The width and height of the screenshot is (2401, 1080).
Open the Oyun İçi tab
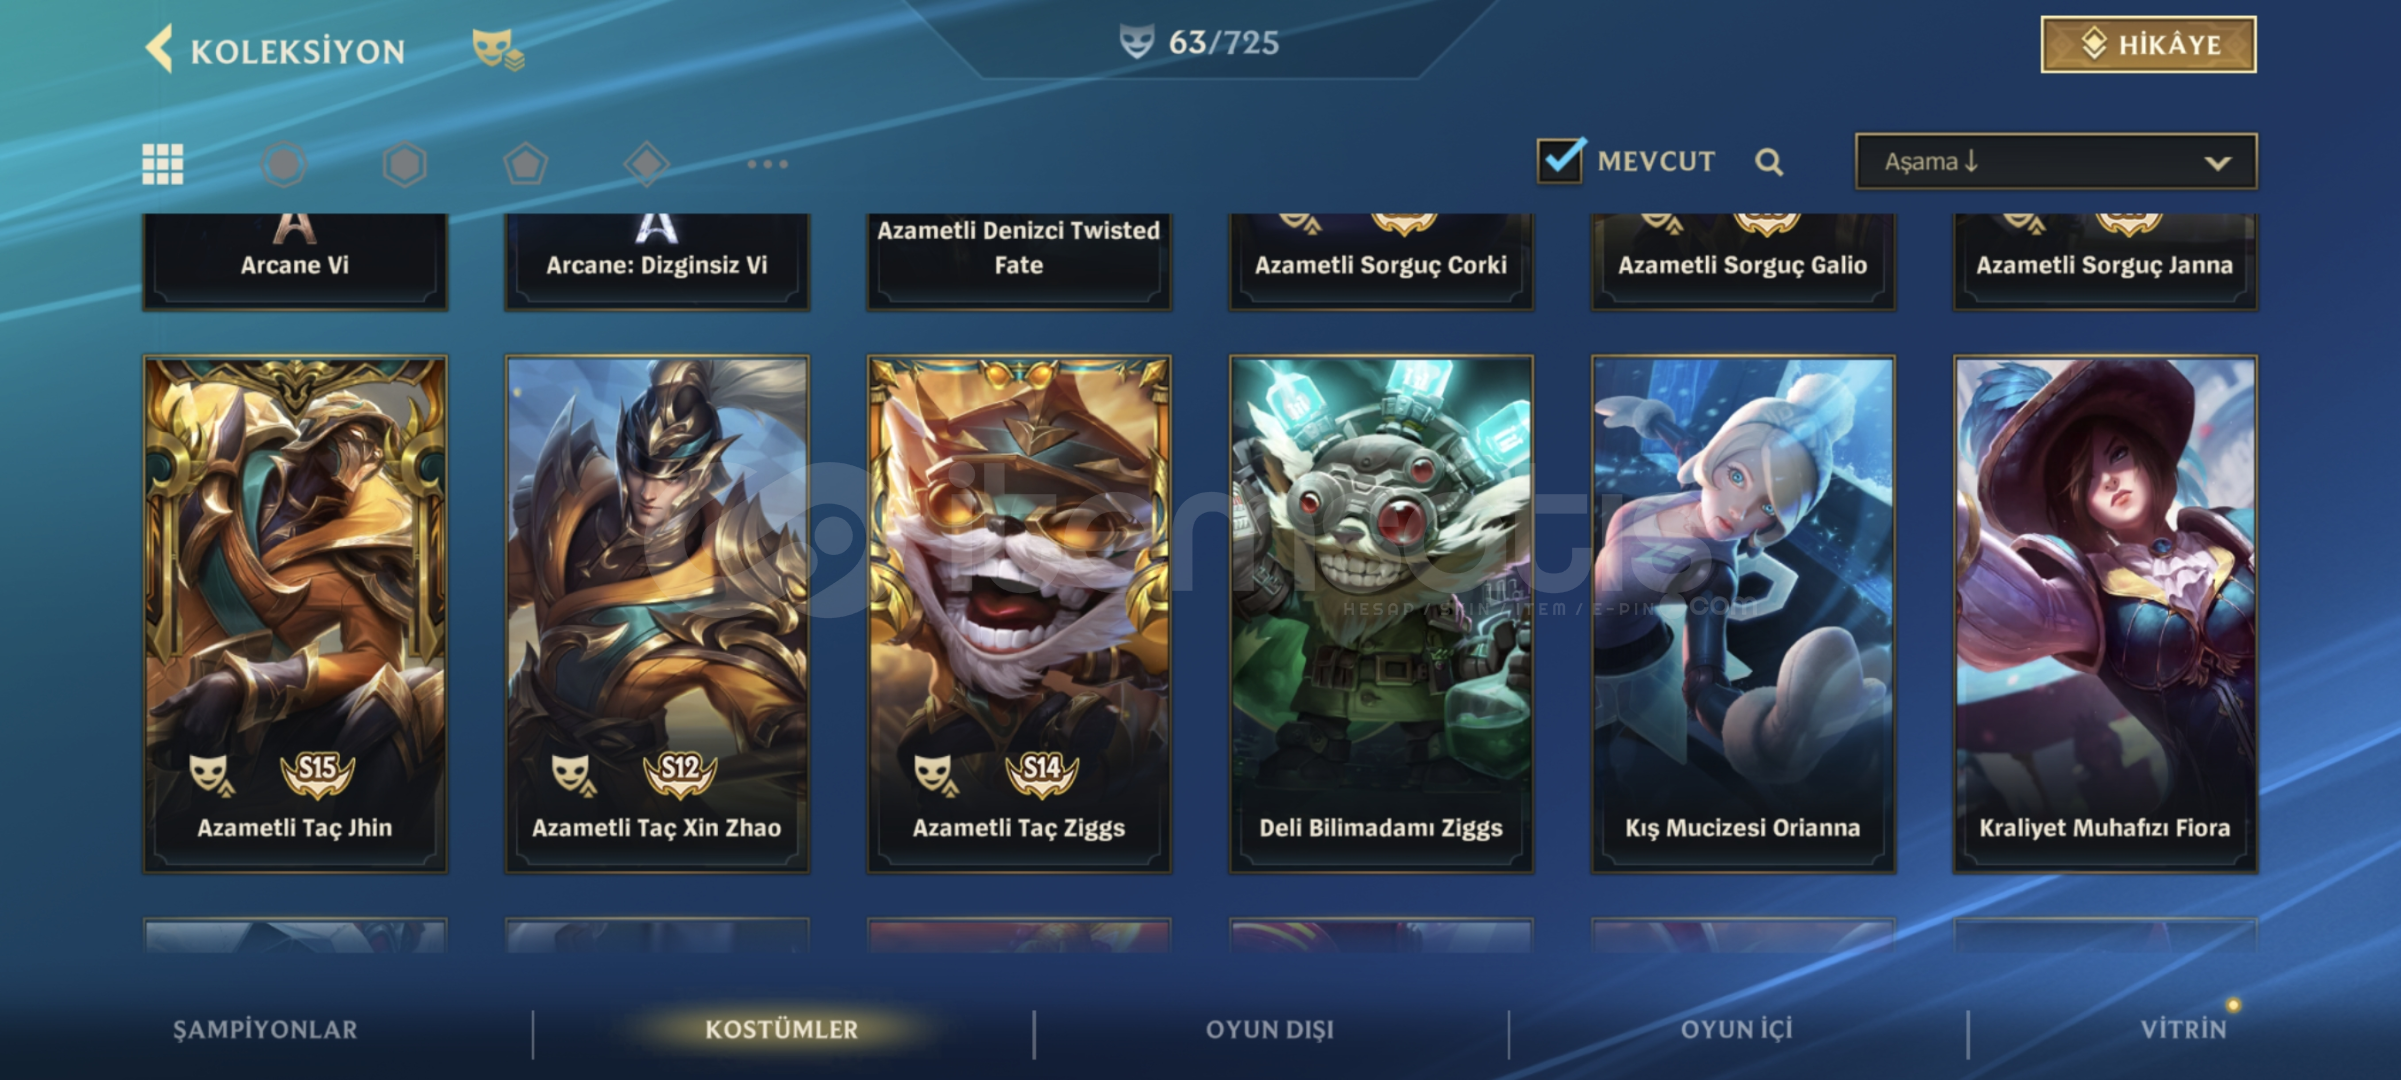point(1737,1030)
